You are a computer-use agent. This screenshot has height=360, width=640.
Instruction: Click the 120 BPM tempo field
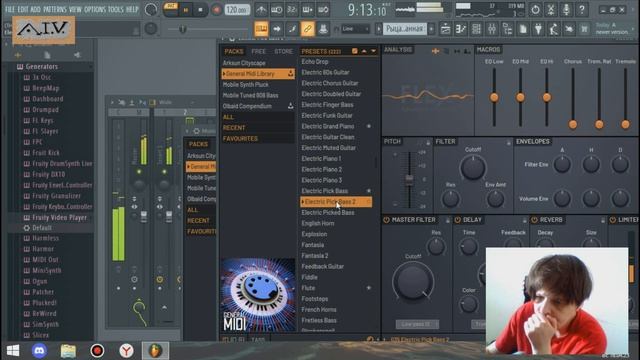pos(237,9)
